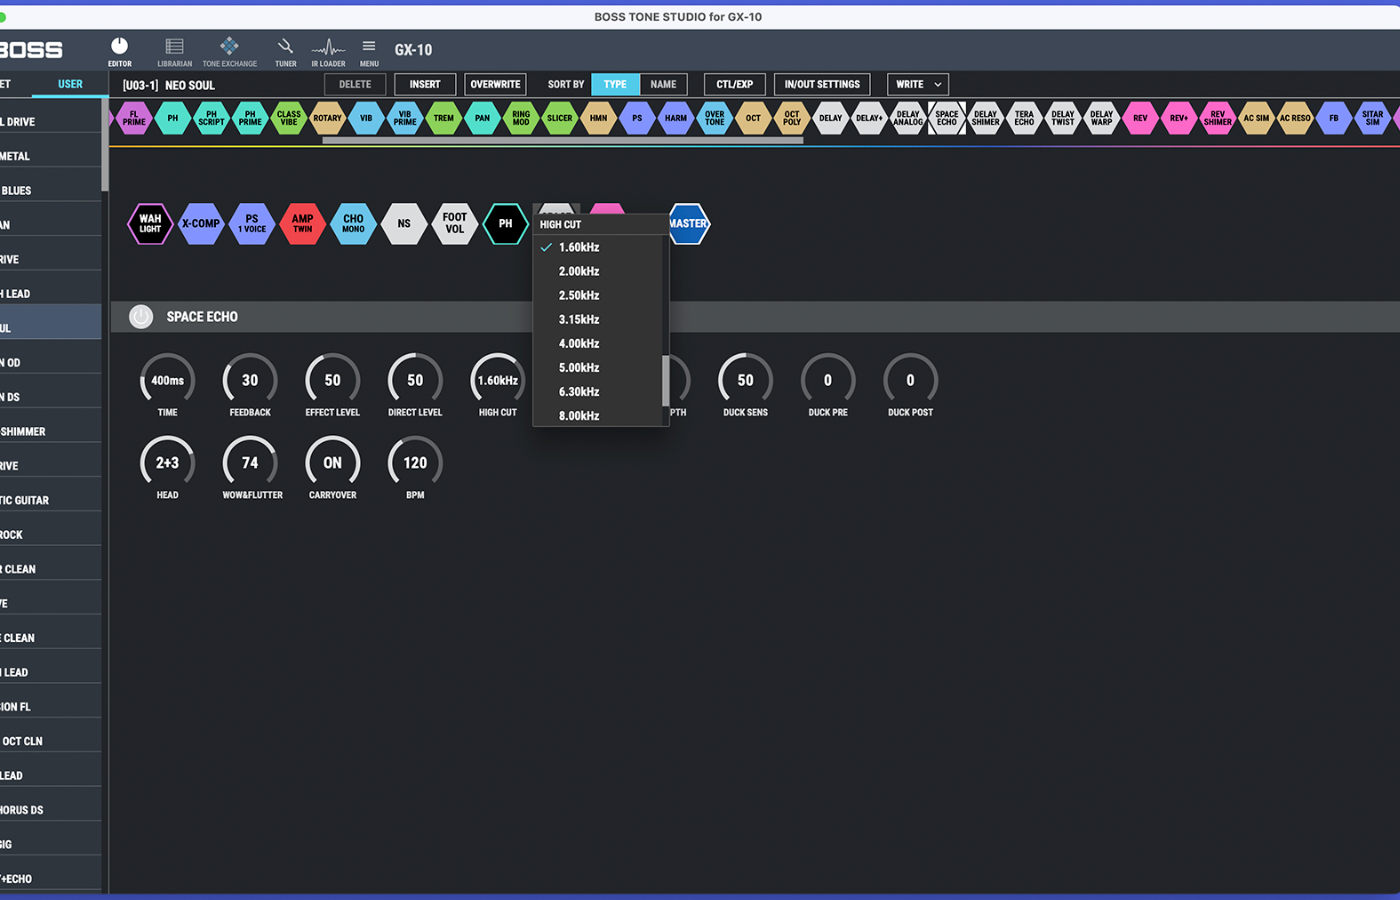Open IN/OUT SETTINGS
1400x900 pixels.
(822, 85)
